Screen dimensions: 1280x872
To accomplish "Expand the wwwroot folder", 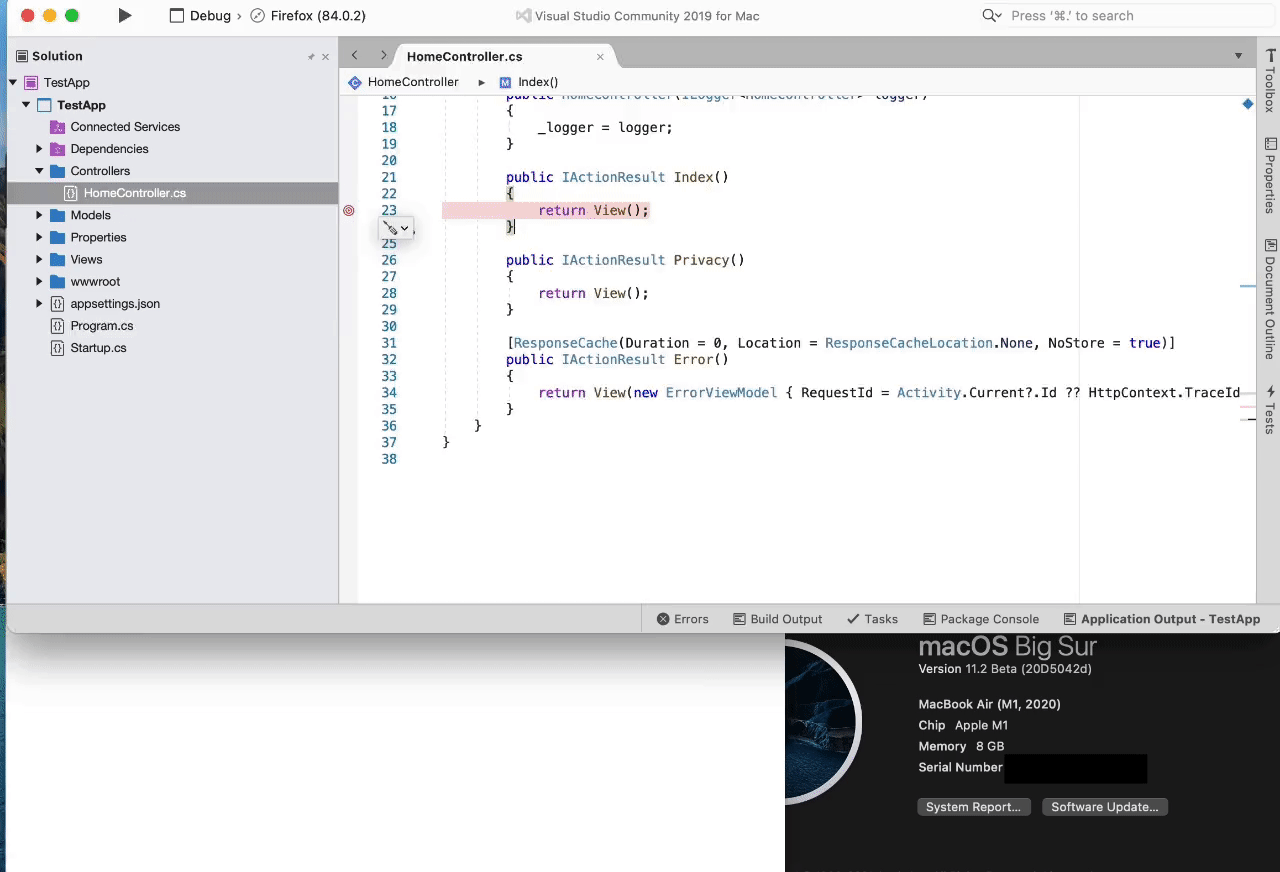I will [x=39, y=281].
